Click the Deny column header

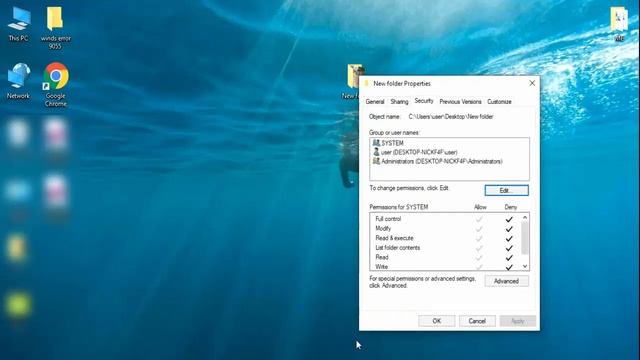coord(511,207)
